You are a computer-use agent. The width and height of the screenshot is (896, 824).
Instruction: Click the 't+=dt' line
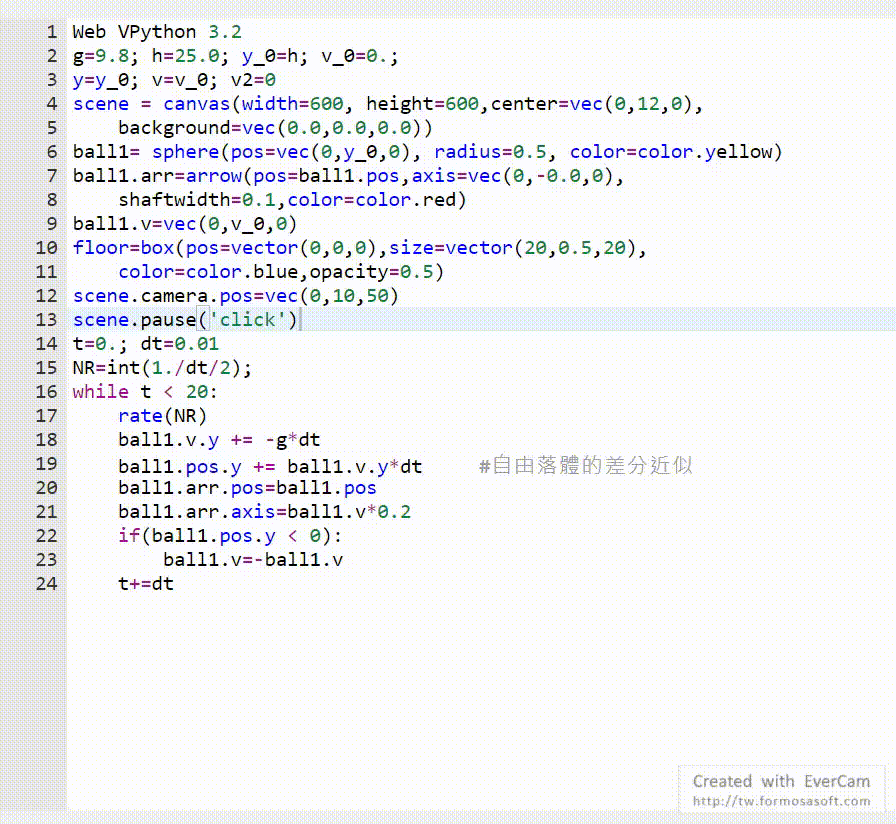(x=146, y=584)
